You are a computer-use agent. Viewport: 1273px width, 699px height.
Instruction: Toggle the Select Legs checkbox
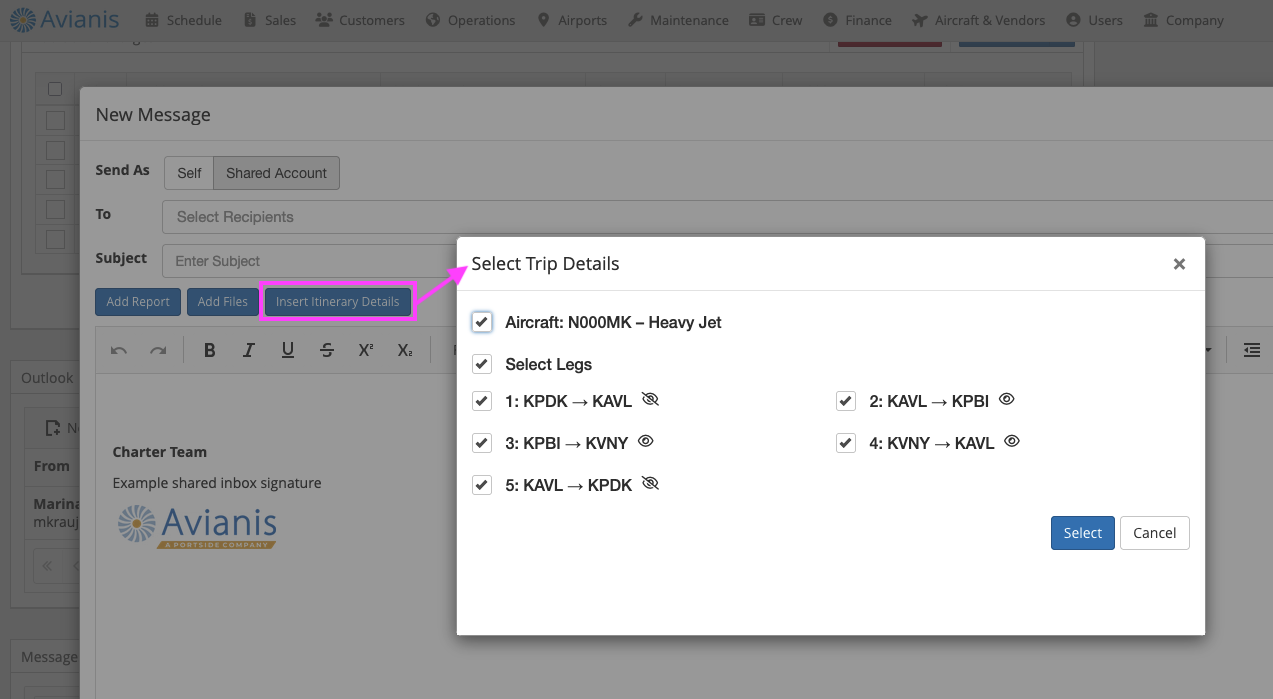point(482,364)
